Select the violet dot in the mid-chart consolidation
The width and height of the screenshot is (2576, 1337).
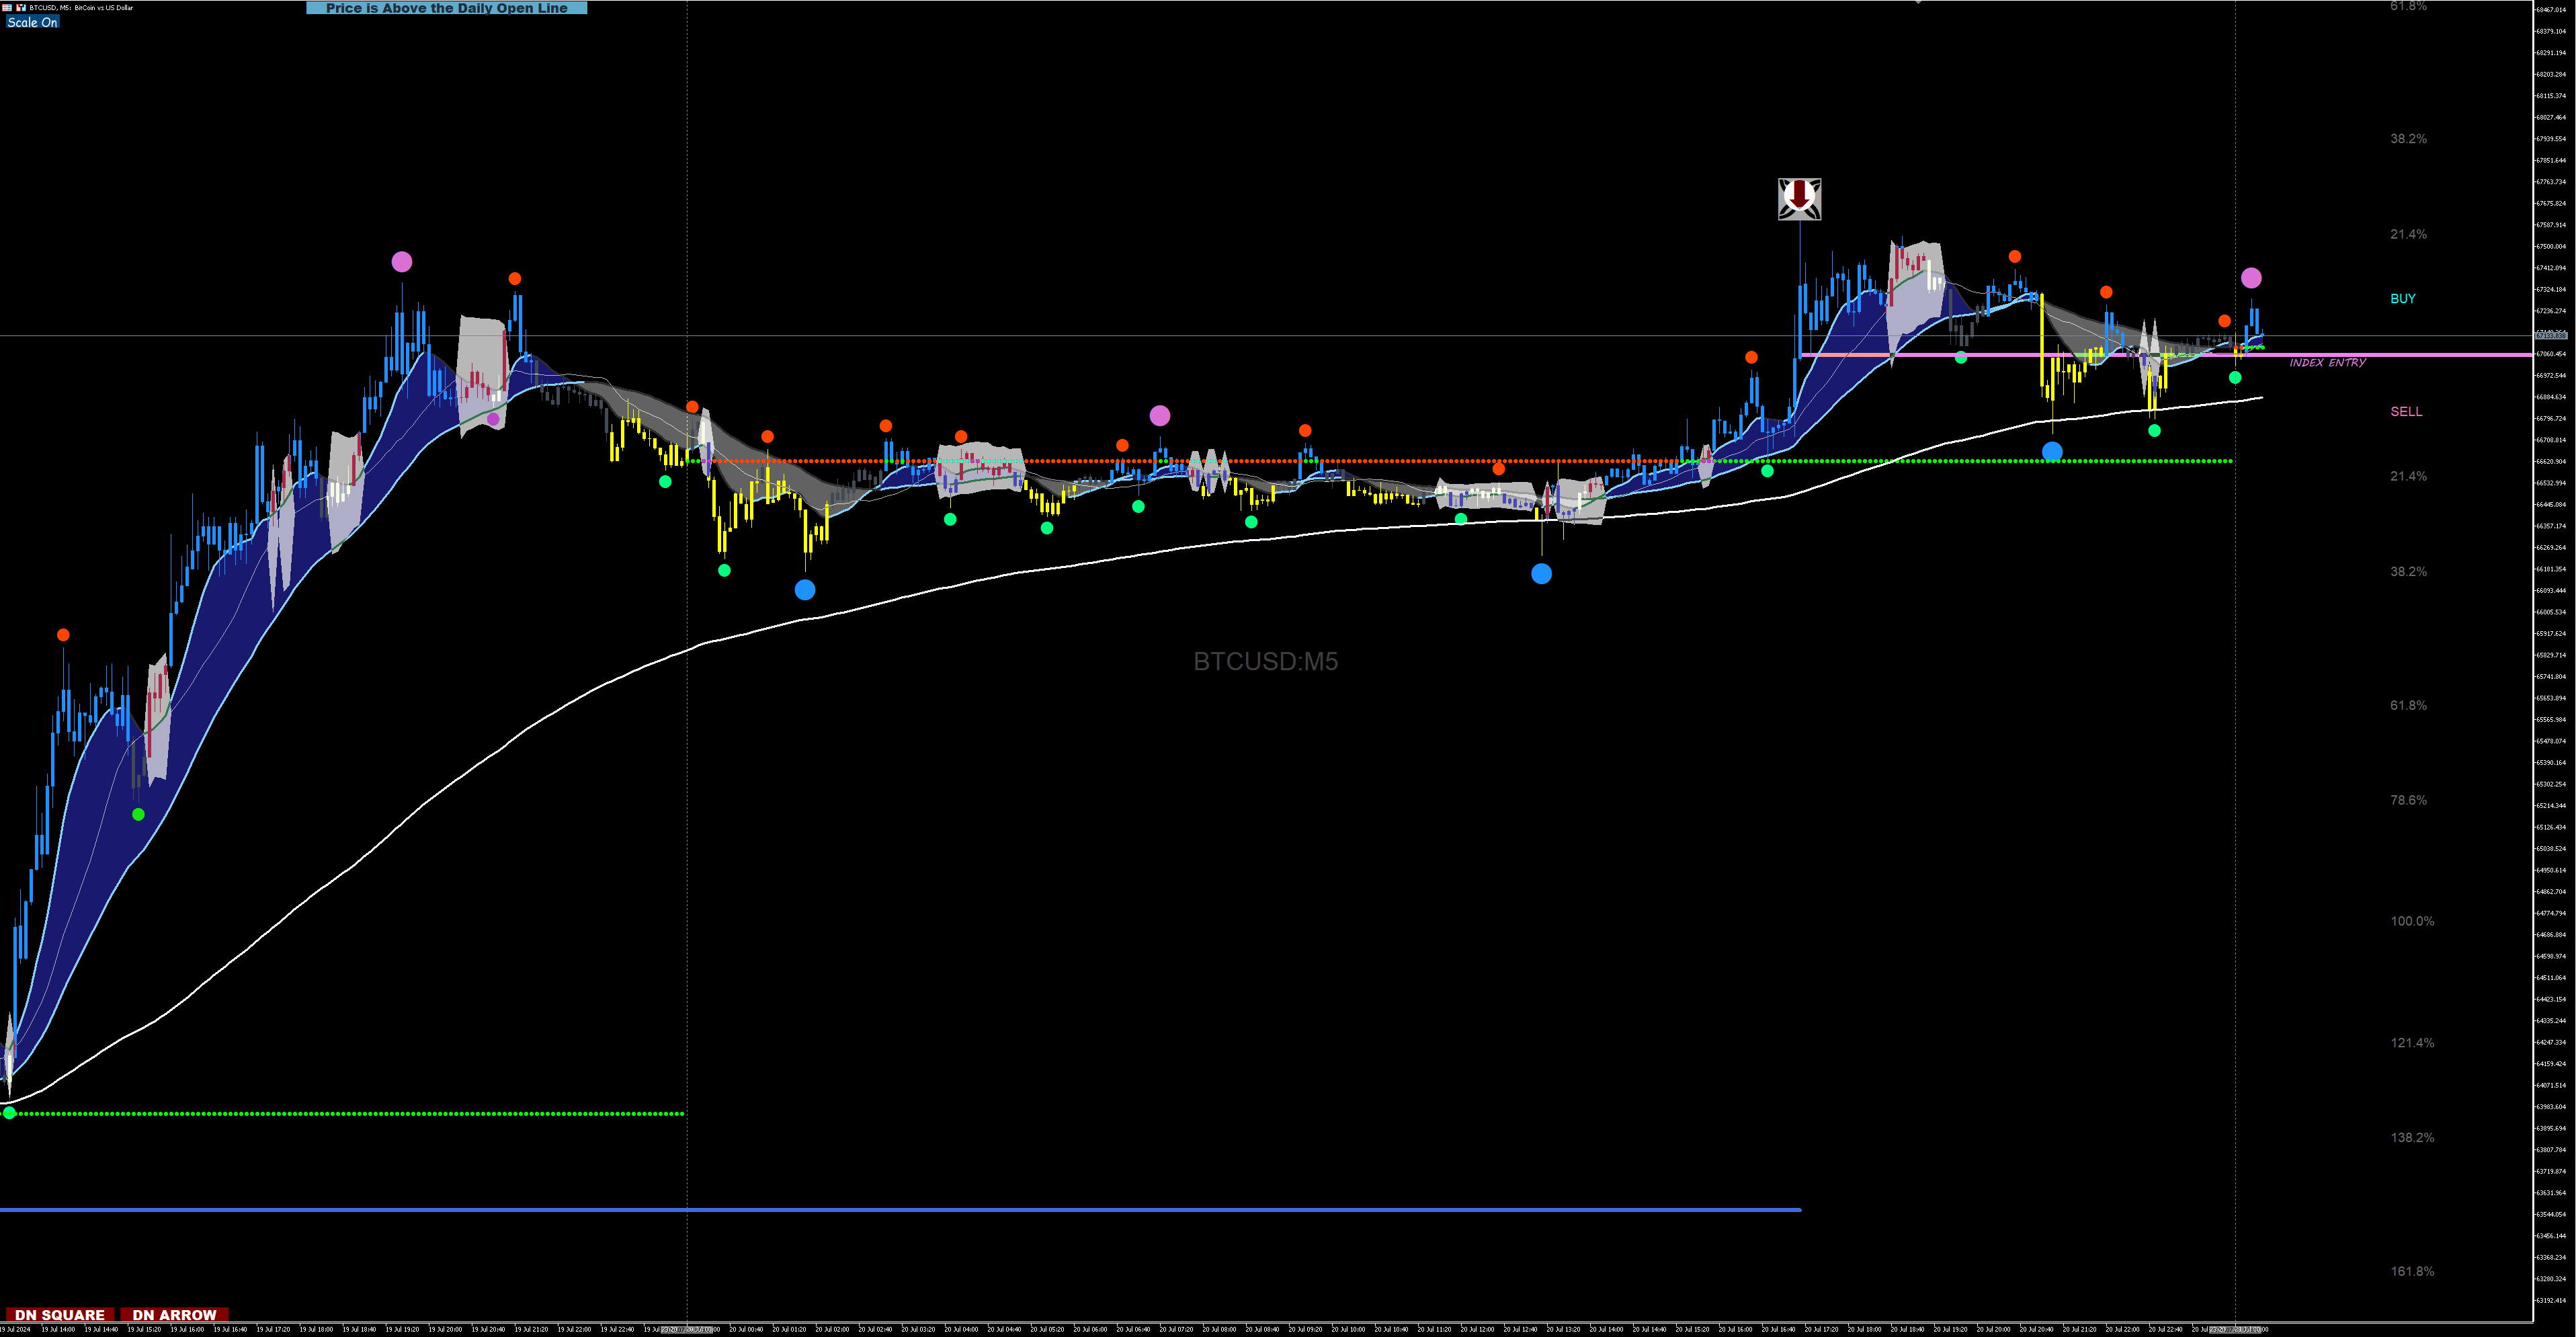tap(1159, 415)
